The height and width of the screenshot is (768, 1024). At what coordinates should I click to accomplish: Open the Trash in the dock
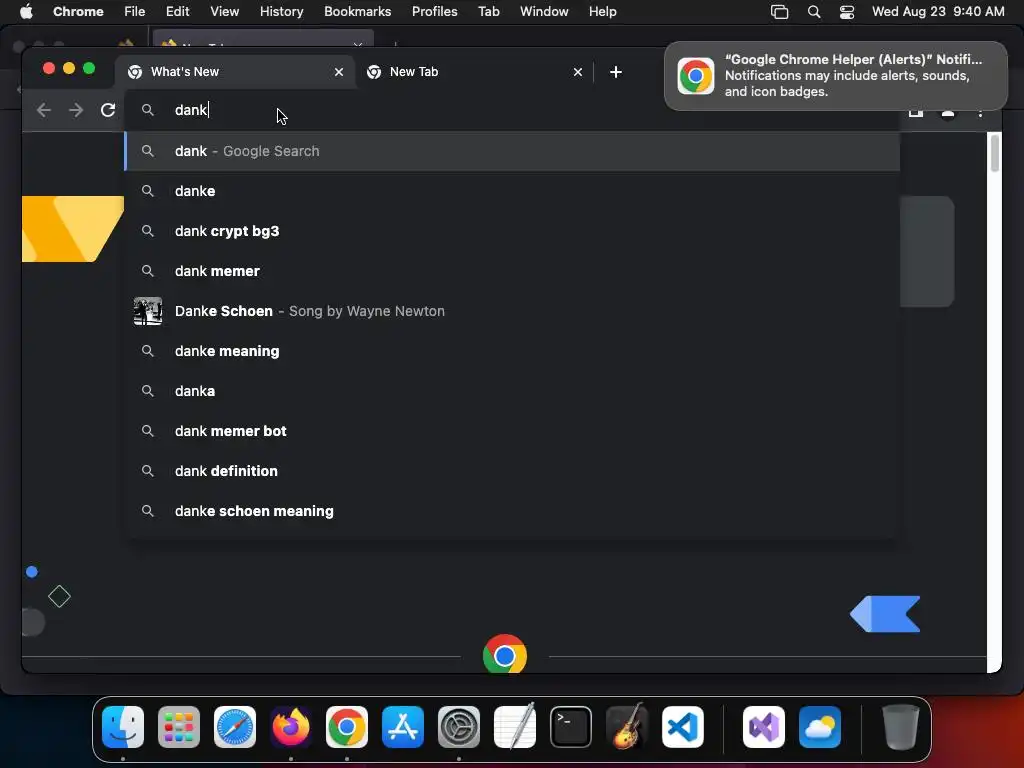coord(901,727)
